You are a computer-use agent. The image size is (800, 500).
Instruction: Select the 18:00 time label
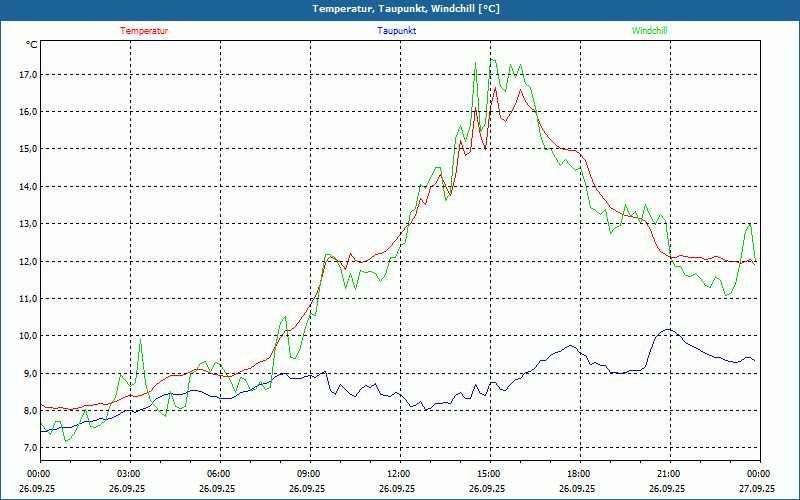click(x=578, y=473)
